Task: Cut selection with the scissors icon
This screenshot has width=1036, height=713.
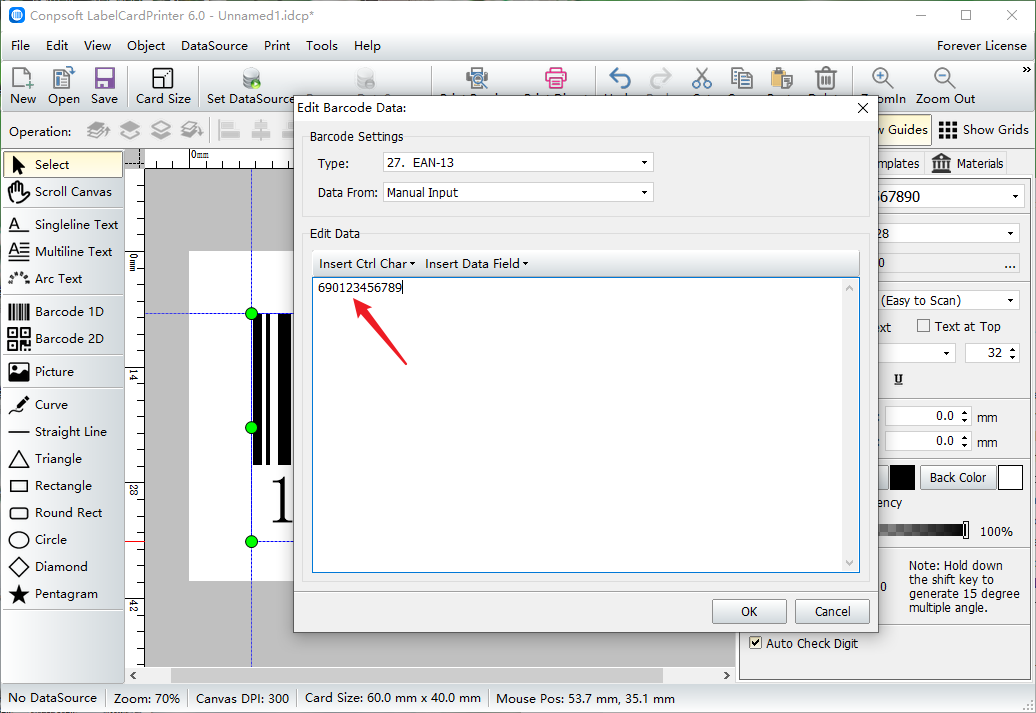Action: click(x=702, y=79)
